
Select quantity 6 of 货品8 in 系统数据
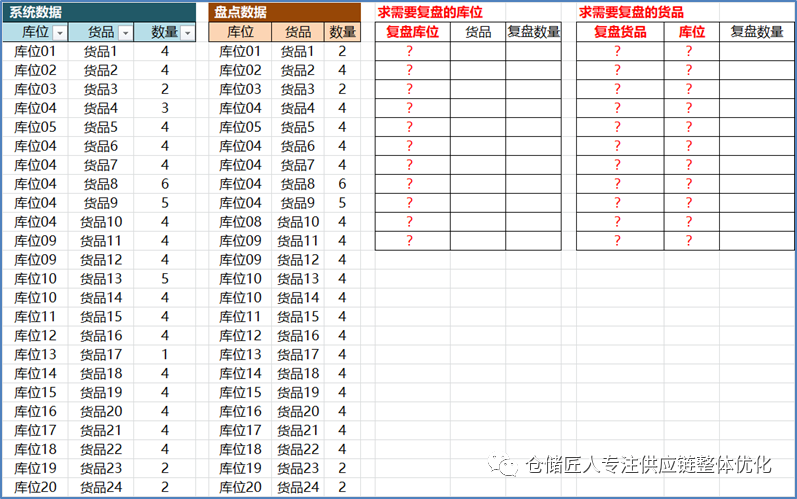point(165,184)
